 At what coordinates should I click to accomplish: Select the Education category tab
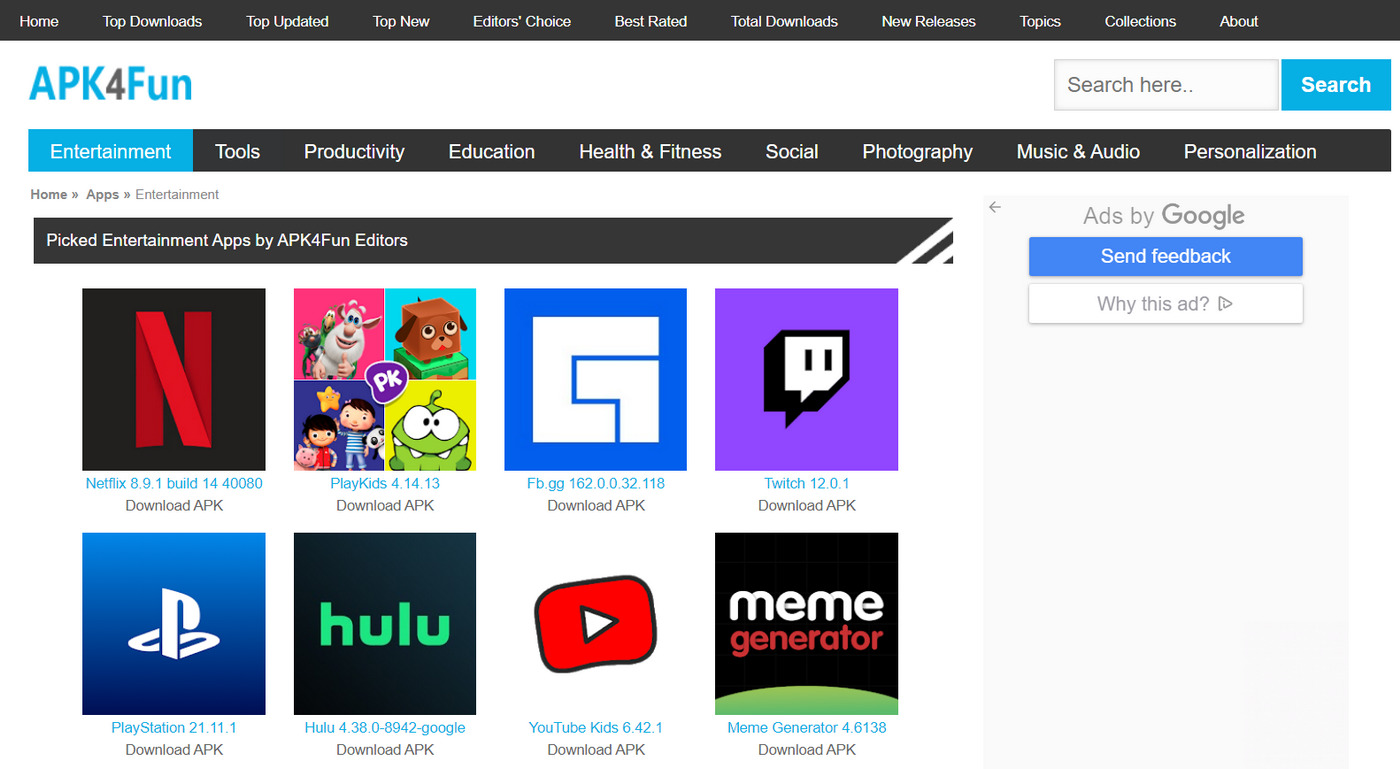492,151
